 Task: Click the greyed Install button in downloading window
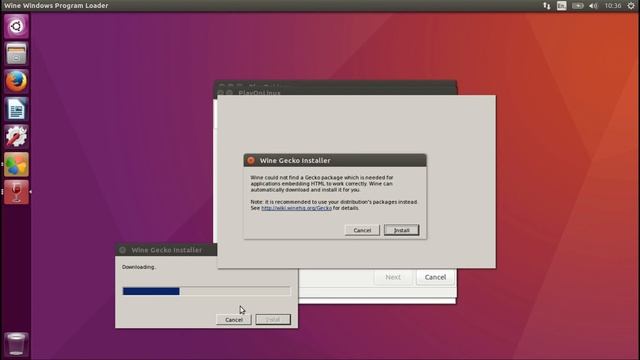pos(273,320)
